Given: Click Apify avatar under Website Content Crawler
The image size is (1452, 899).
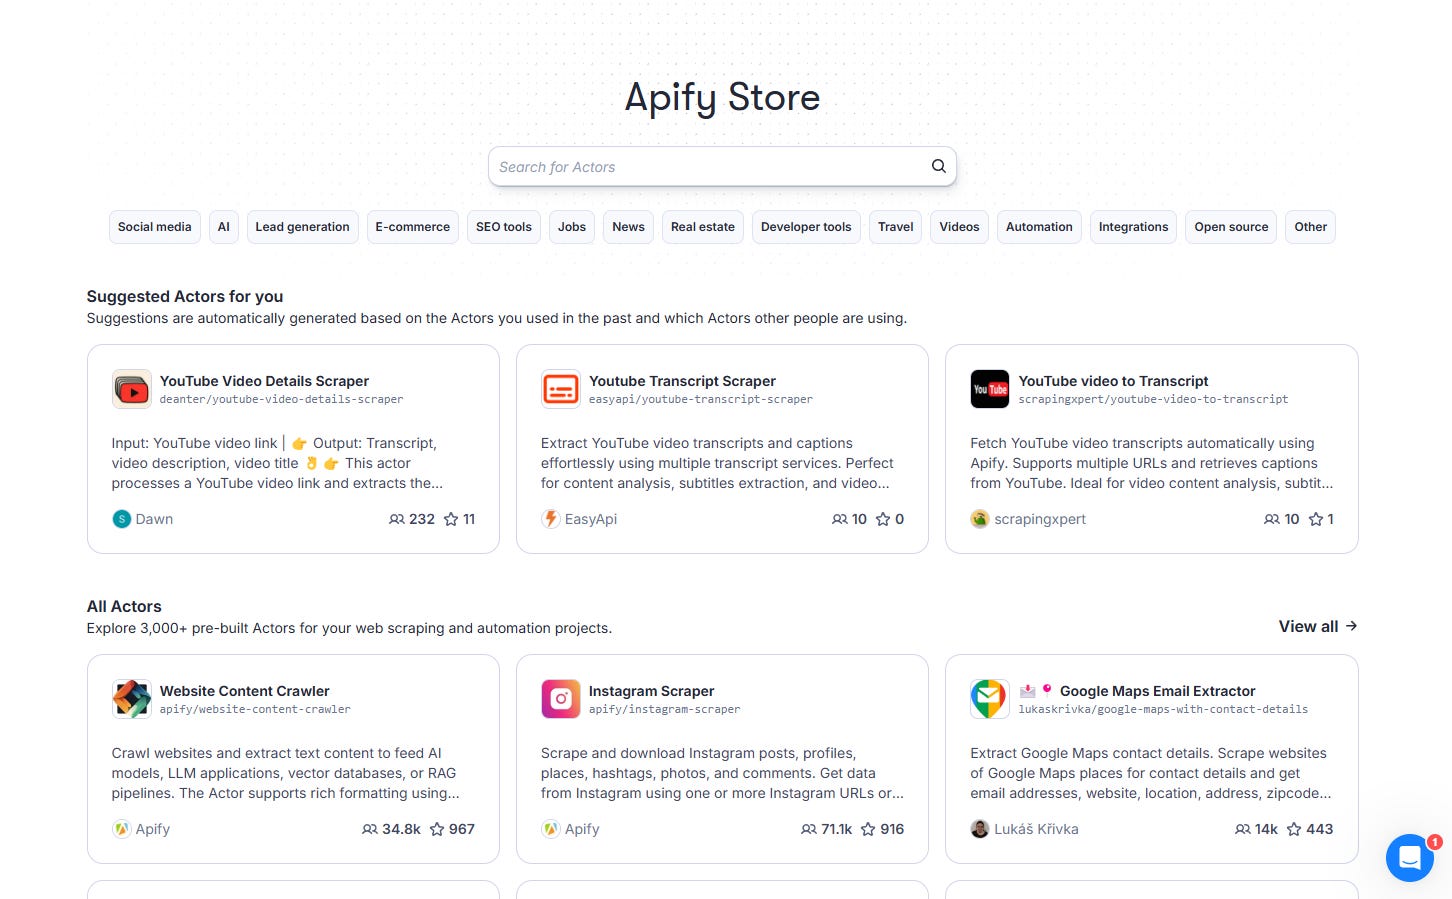Looking at the screenshot, I should 122,829.
